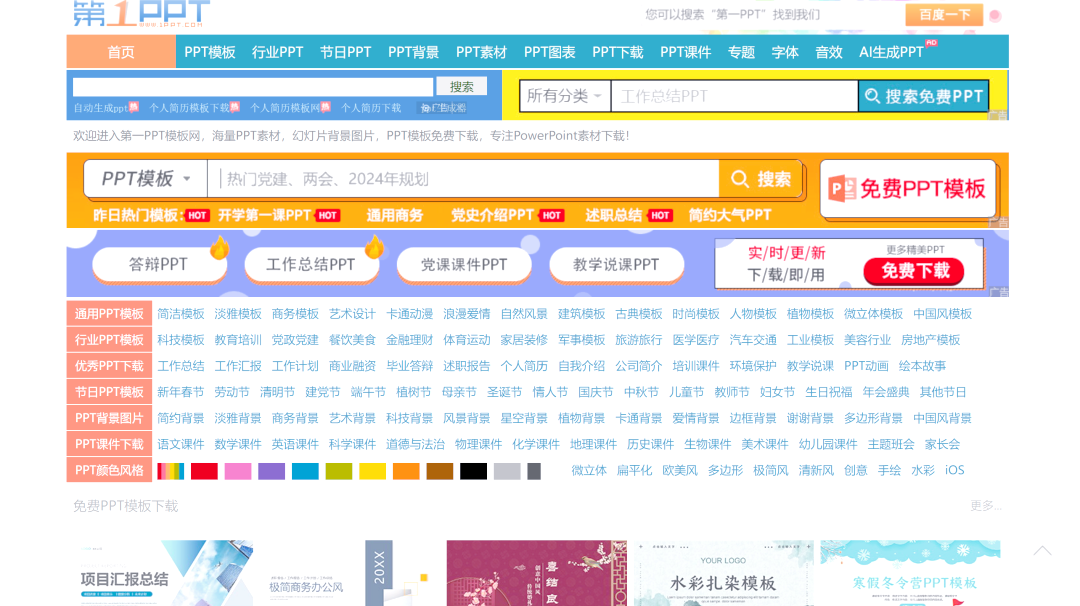The width and height of the screenshot is (1080, 606).
Task: Click the magnifier icon on 搜索免费PPT button
Action: tap(873, 96)
